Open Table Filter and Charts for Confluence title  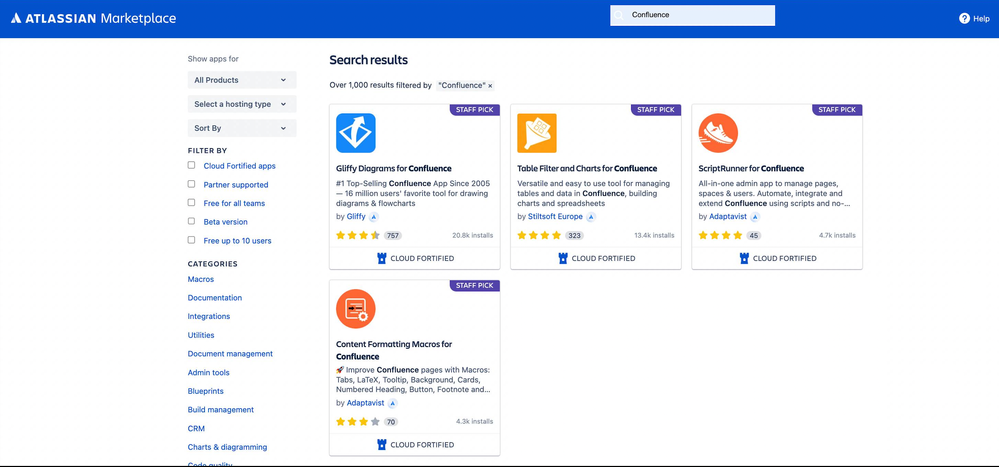click(x=587, y=169)
